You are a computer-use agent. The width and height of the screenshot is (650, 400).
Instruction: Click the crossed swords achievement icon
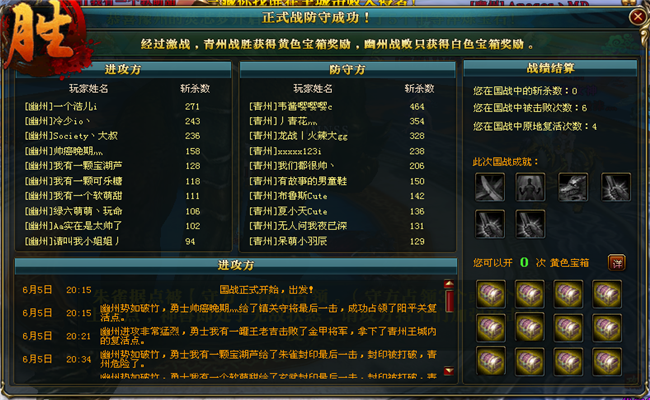(490, 187)
